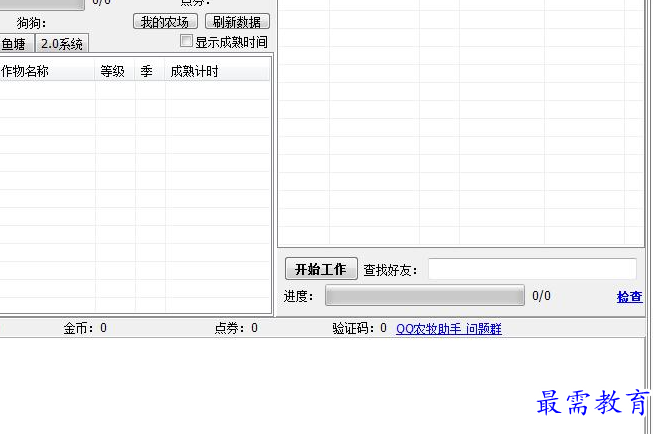Select the 验证码: 0 status text
The width and height of the screenshot is (658, 434).
tap(360, 328)
